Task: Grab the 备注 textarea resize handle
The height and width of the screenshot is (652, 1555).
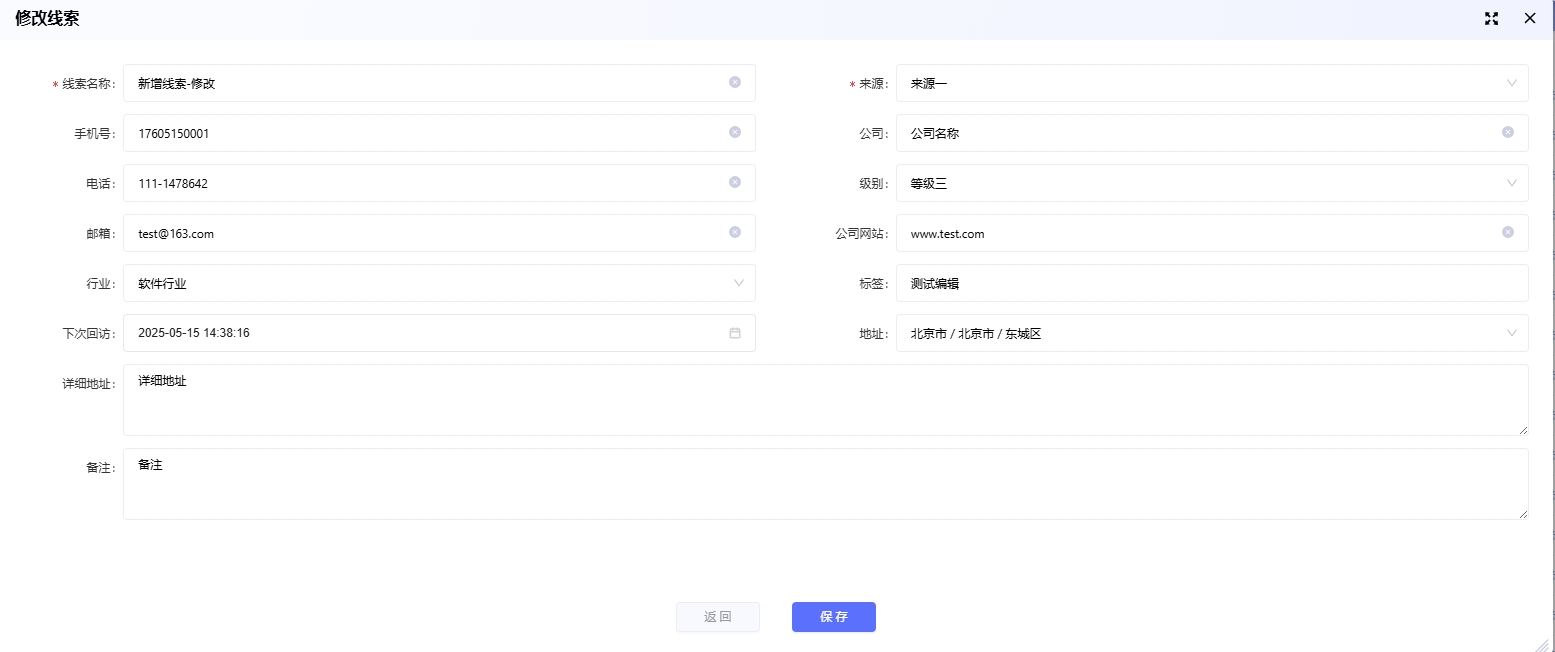Action: click(1524, 515)
